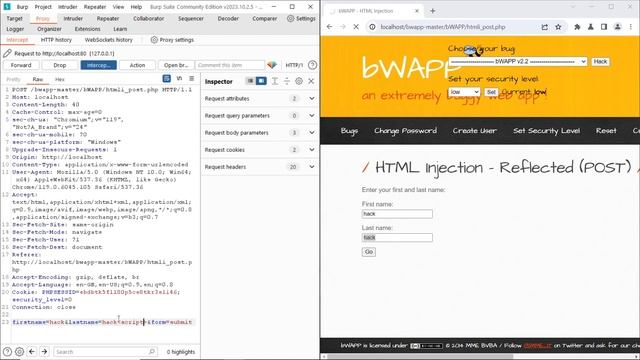Open the browser side panel icon
The height and width of the screenshot is (360, 640).
[x=604, y=27]
